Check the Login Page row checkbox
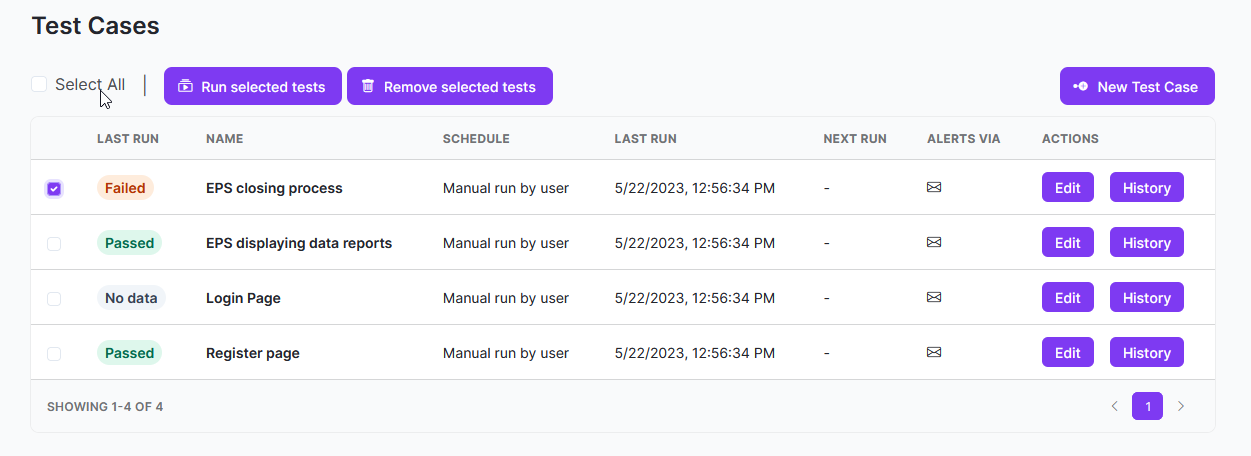 pyautogui.click(x=54, y=298)
